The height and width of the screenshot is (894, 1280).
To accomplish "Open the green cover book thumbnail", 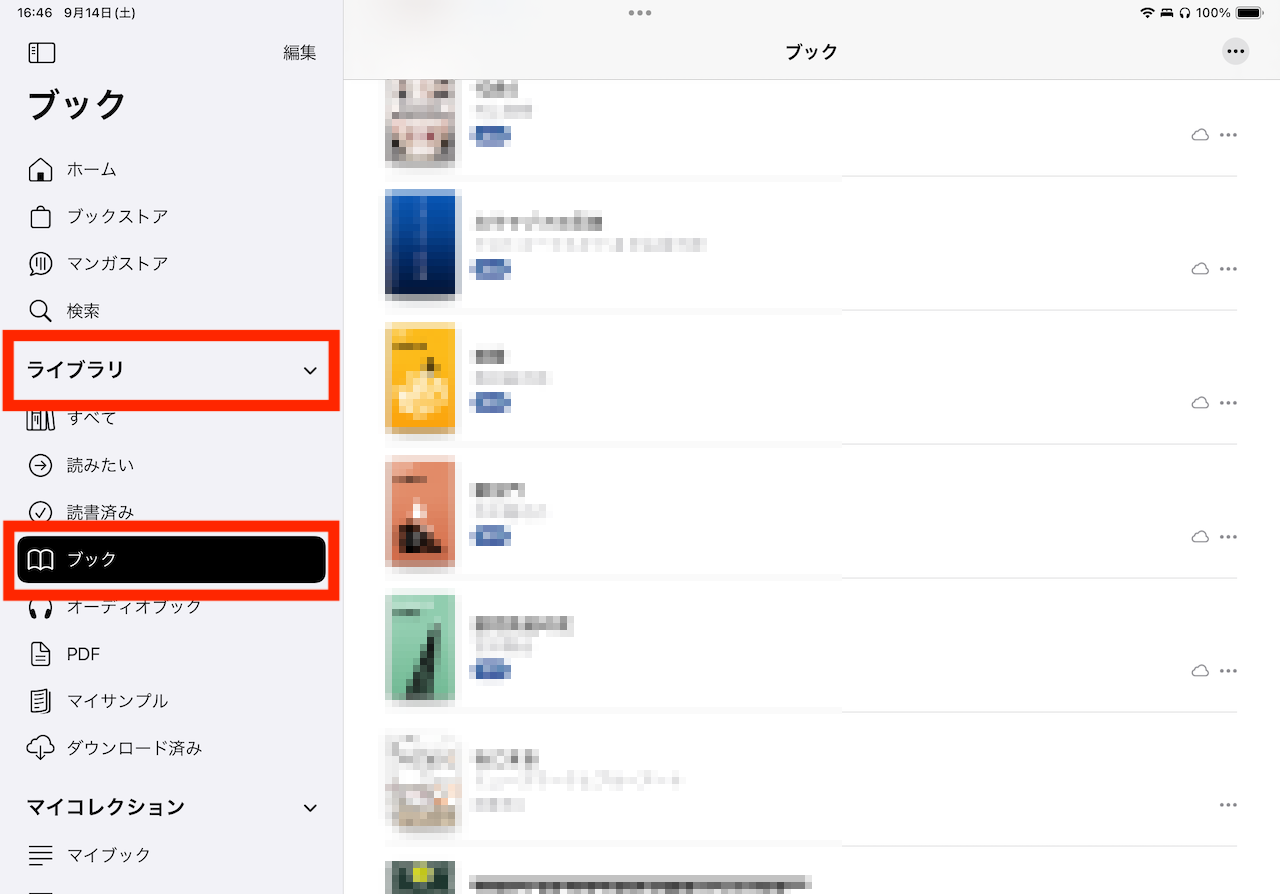I will click(420, 648).
